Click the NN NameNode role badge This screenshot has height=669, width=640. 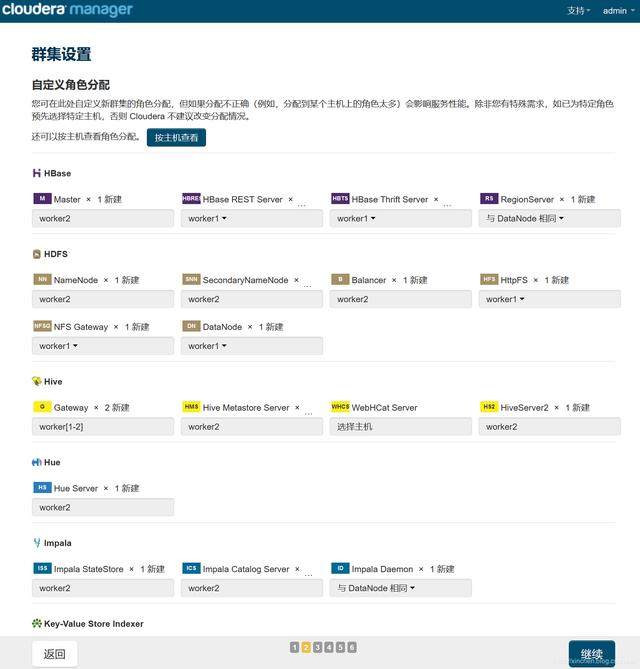click(42, 279)
